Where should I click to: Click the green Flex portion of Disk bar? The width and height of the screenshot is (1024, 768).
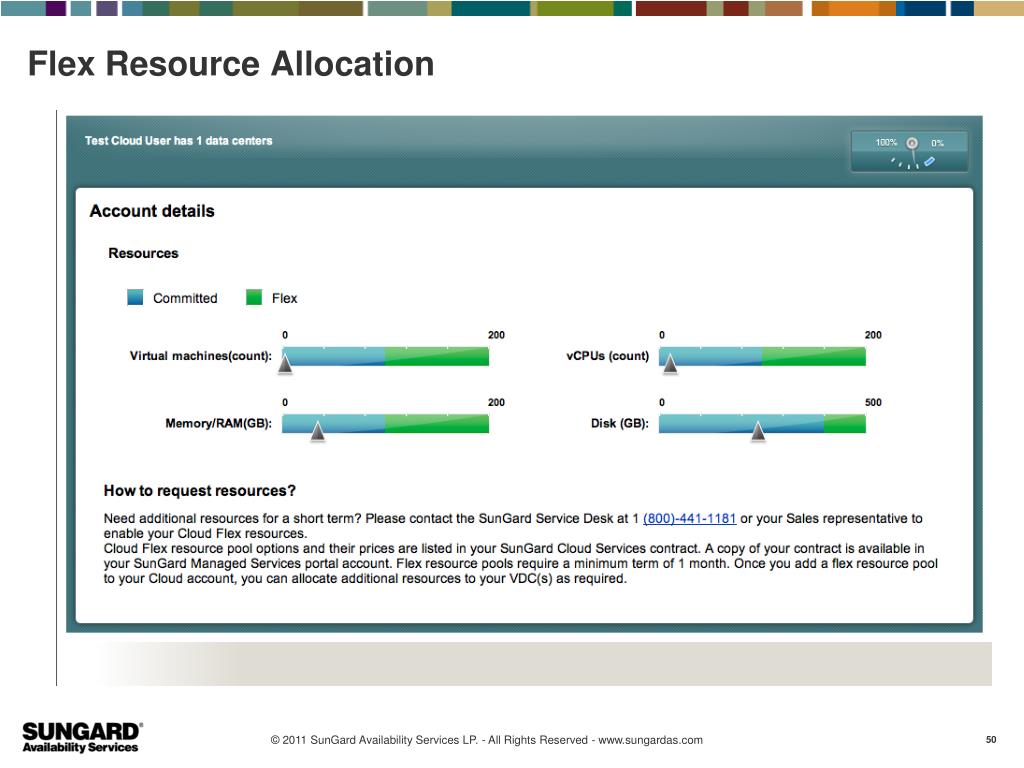pyautogui.click(x=845, y=423)
